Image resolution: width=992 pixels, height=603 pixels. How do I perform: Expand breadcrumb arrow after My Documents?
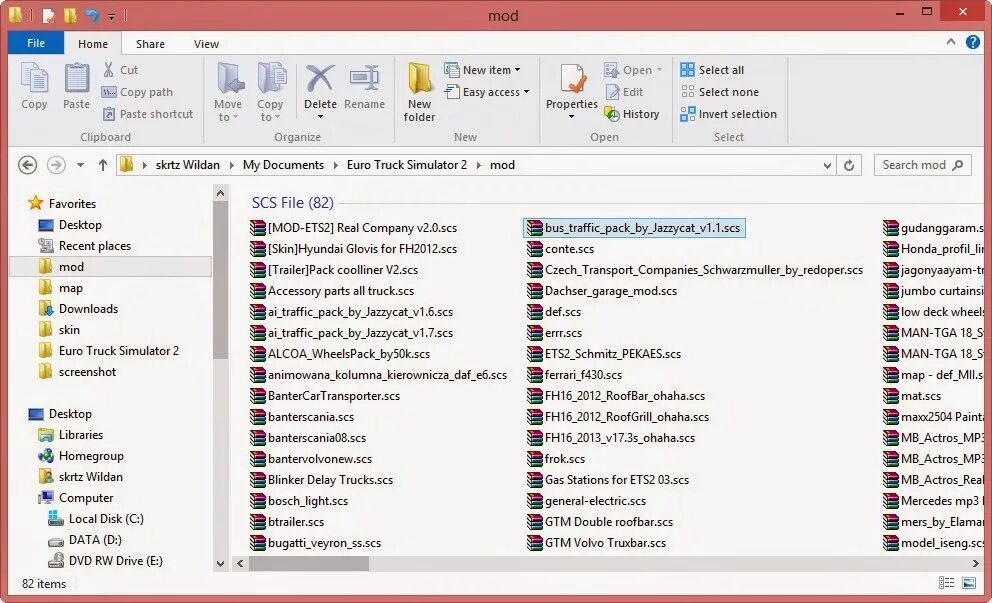tap(335, 165)
